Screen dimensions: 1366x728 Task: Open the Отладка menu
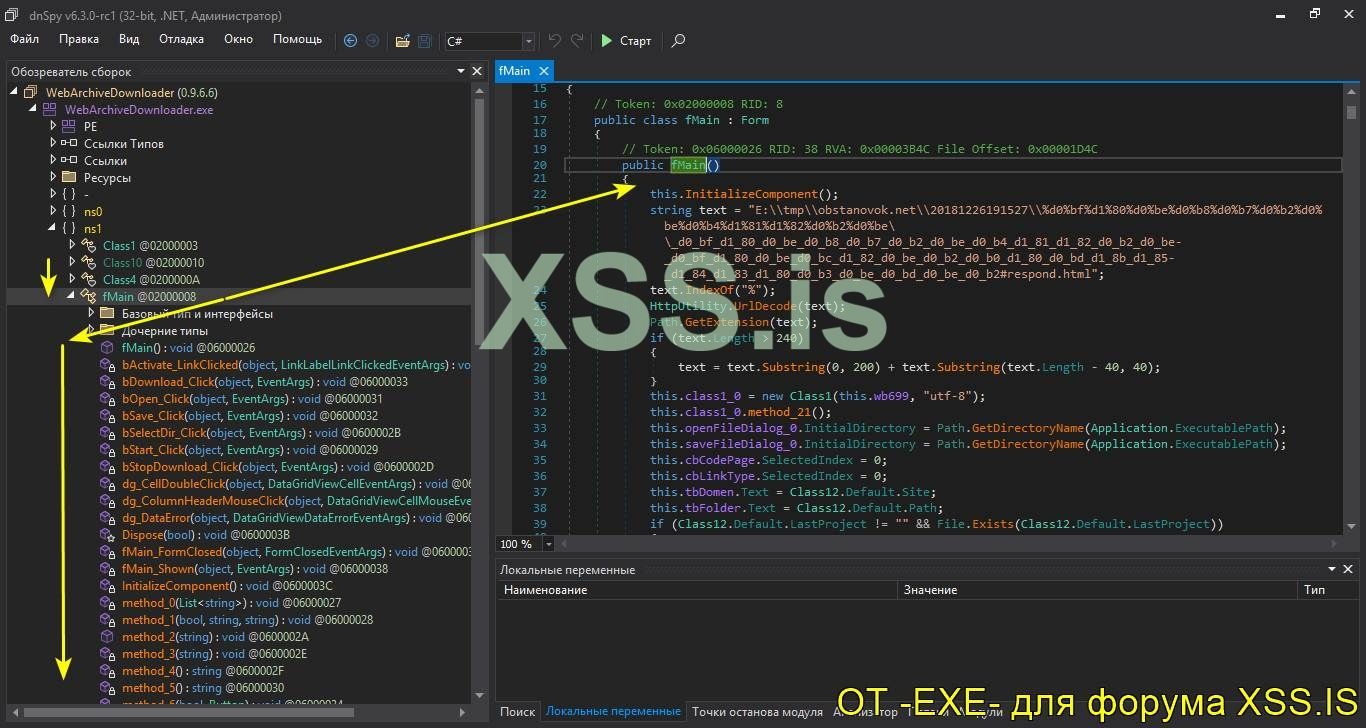point(181,39)
